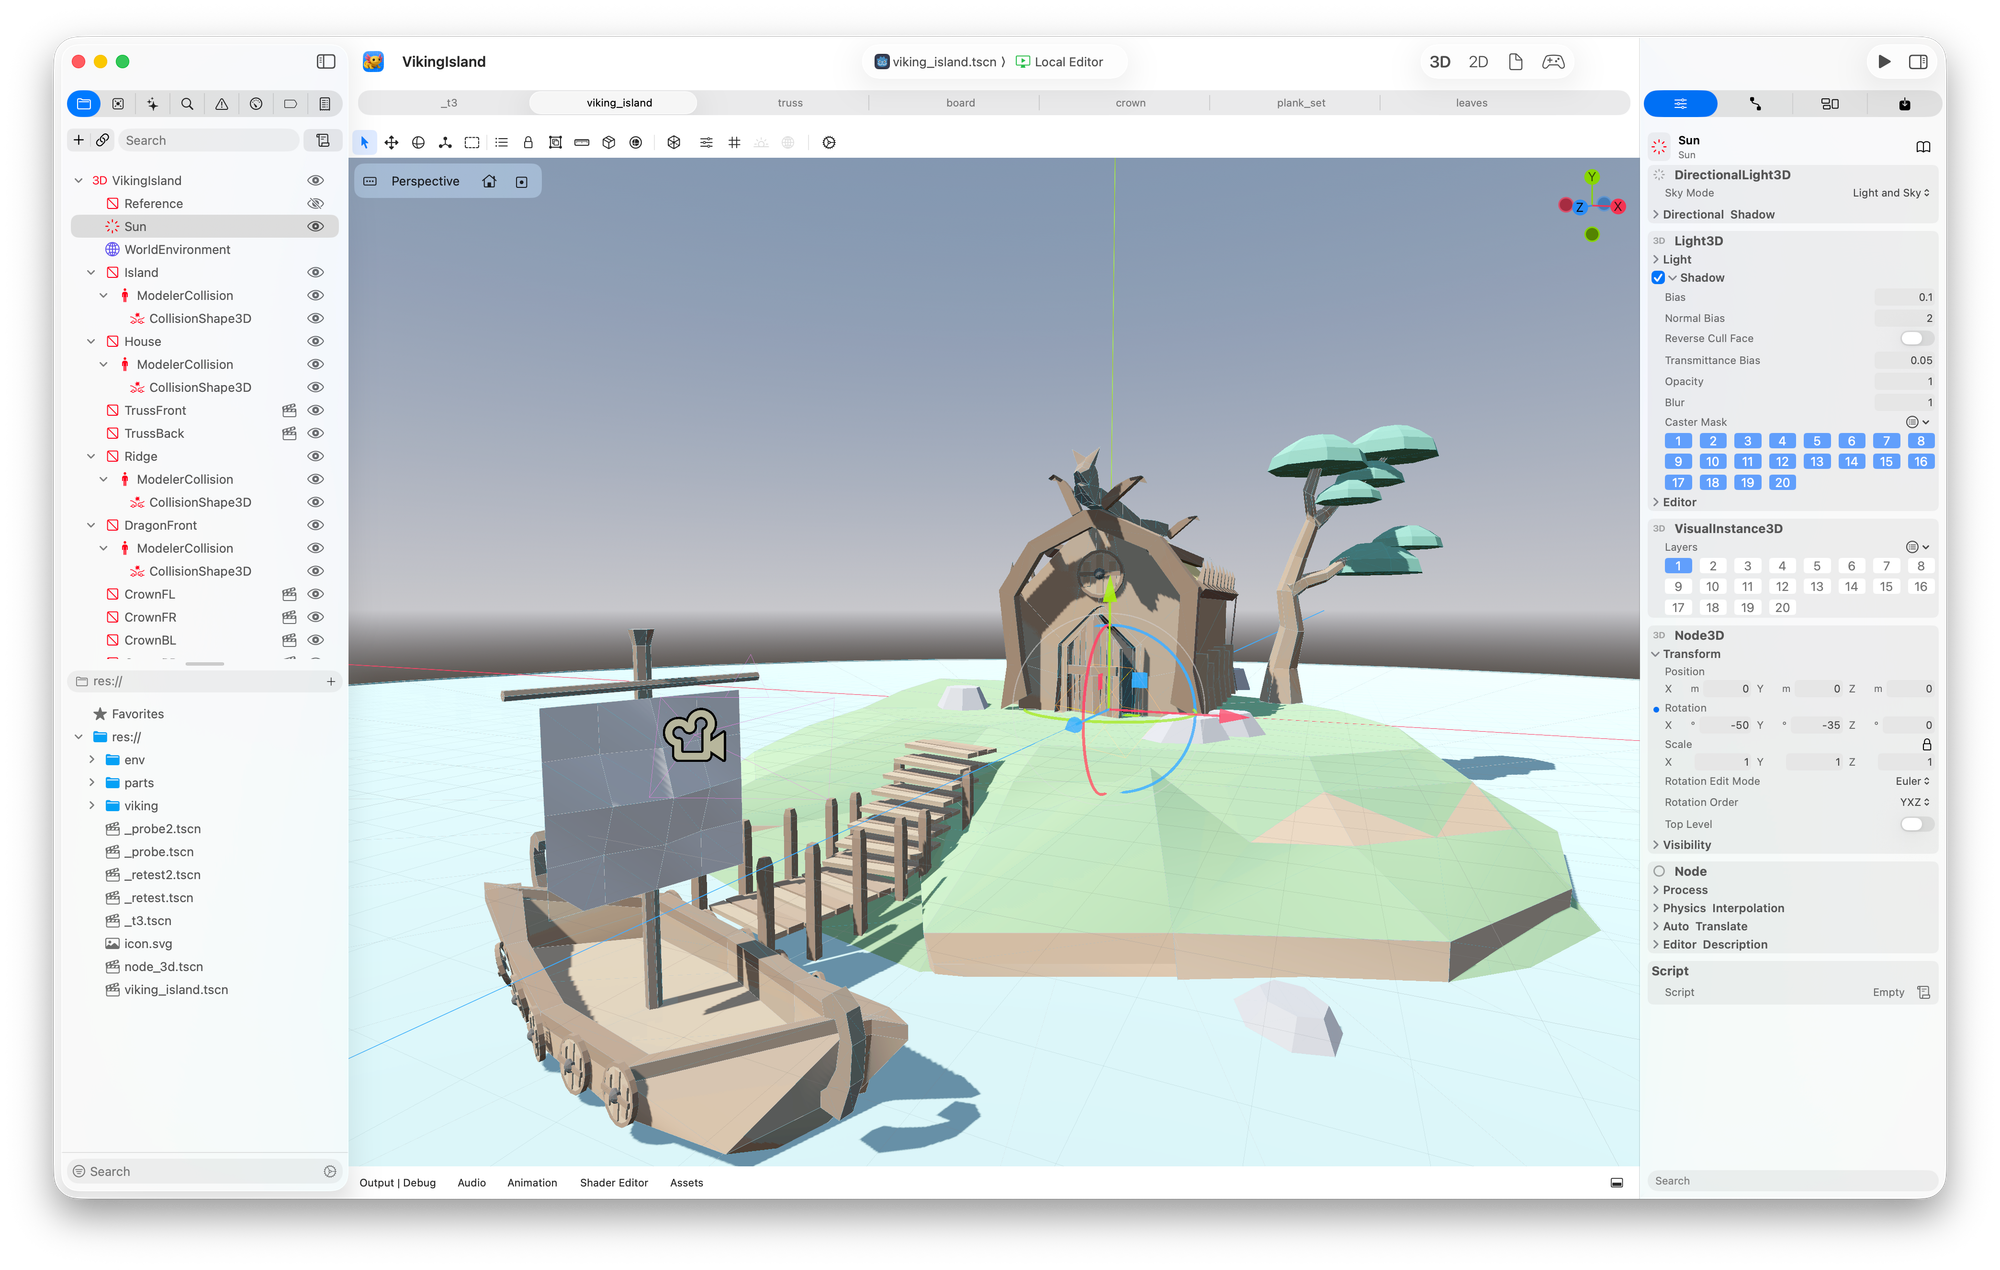
Task: Open the Shader Editor bottom panel
Action: [x=614, y=1182]
